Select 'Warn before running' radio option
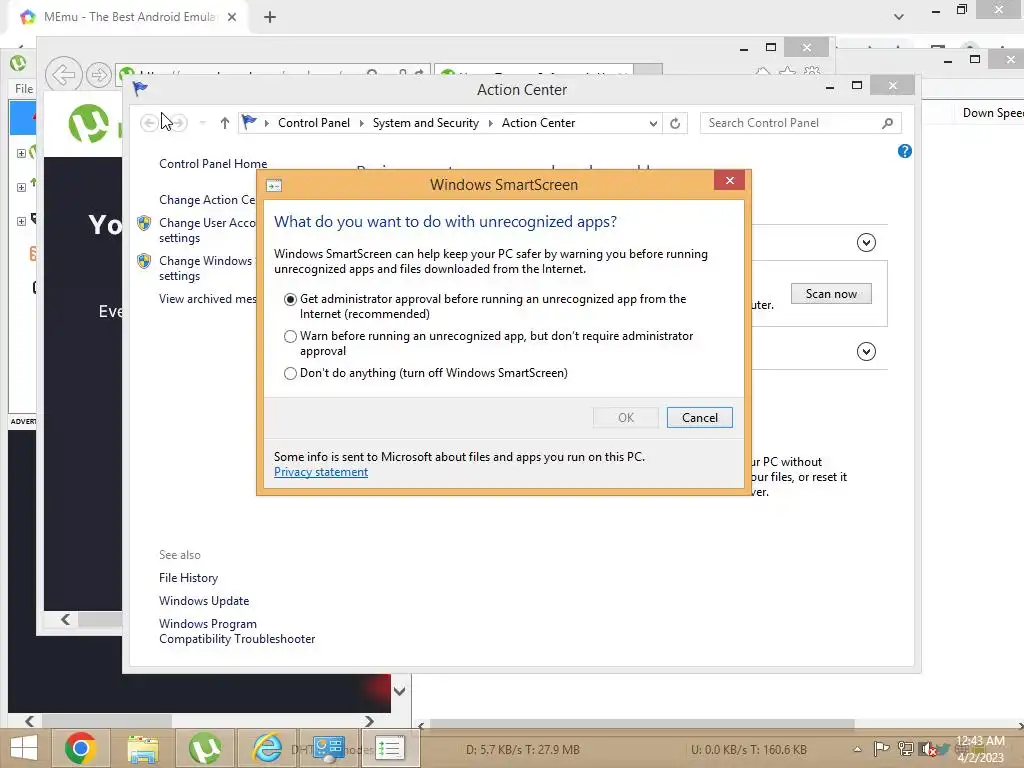Image resolution: width=1024 pixels, height=768 pixels. tap(291, 336)
